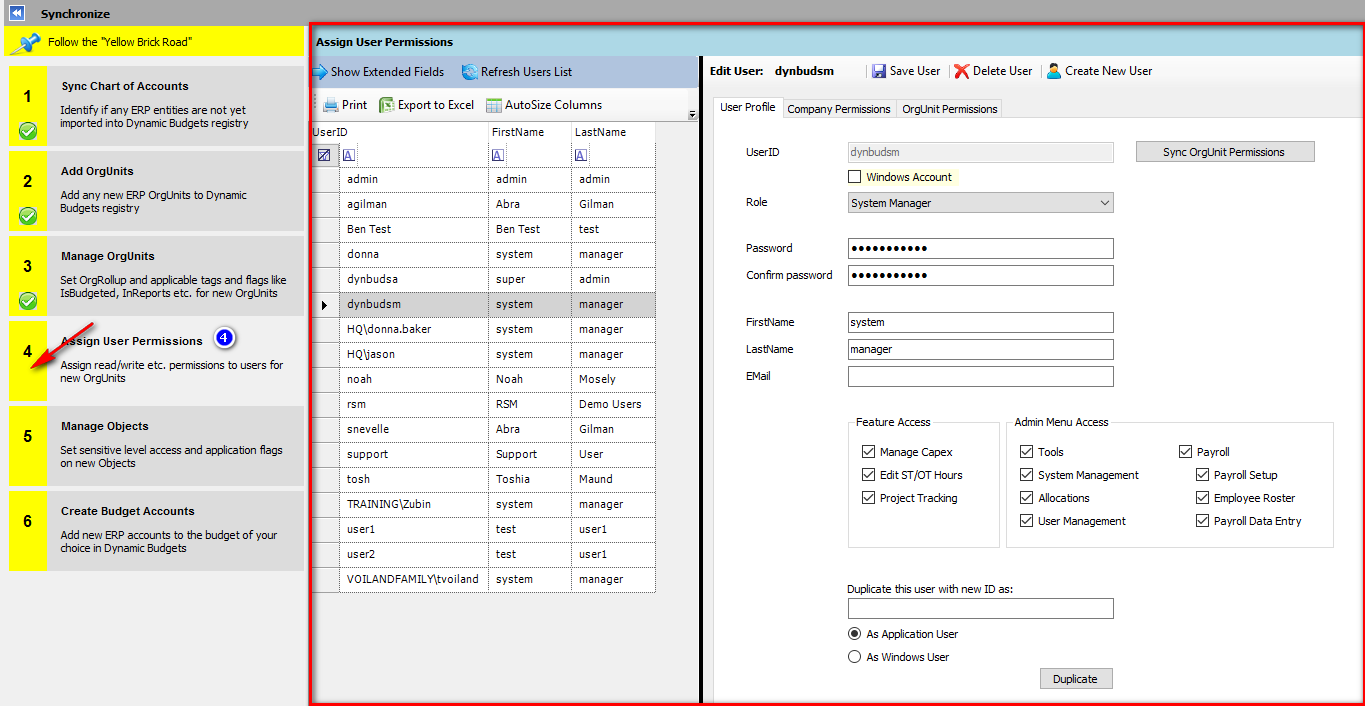The width and height of the screenshot is (1365, 706).
Task: Select the user row agilman
Action: click(484, 204)
